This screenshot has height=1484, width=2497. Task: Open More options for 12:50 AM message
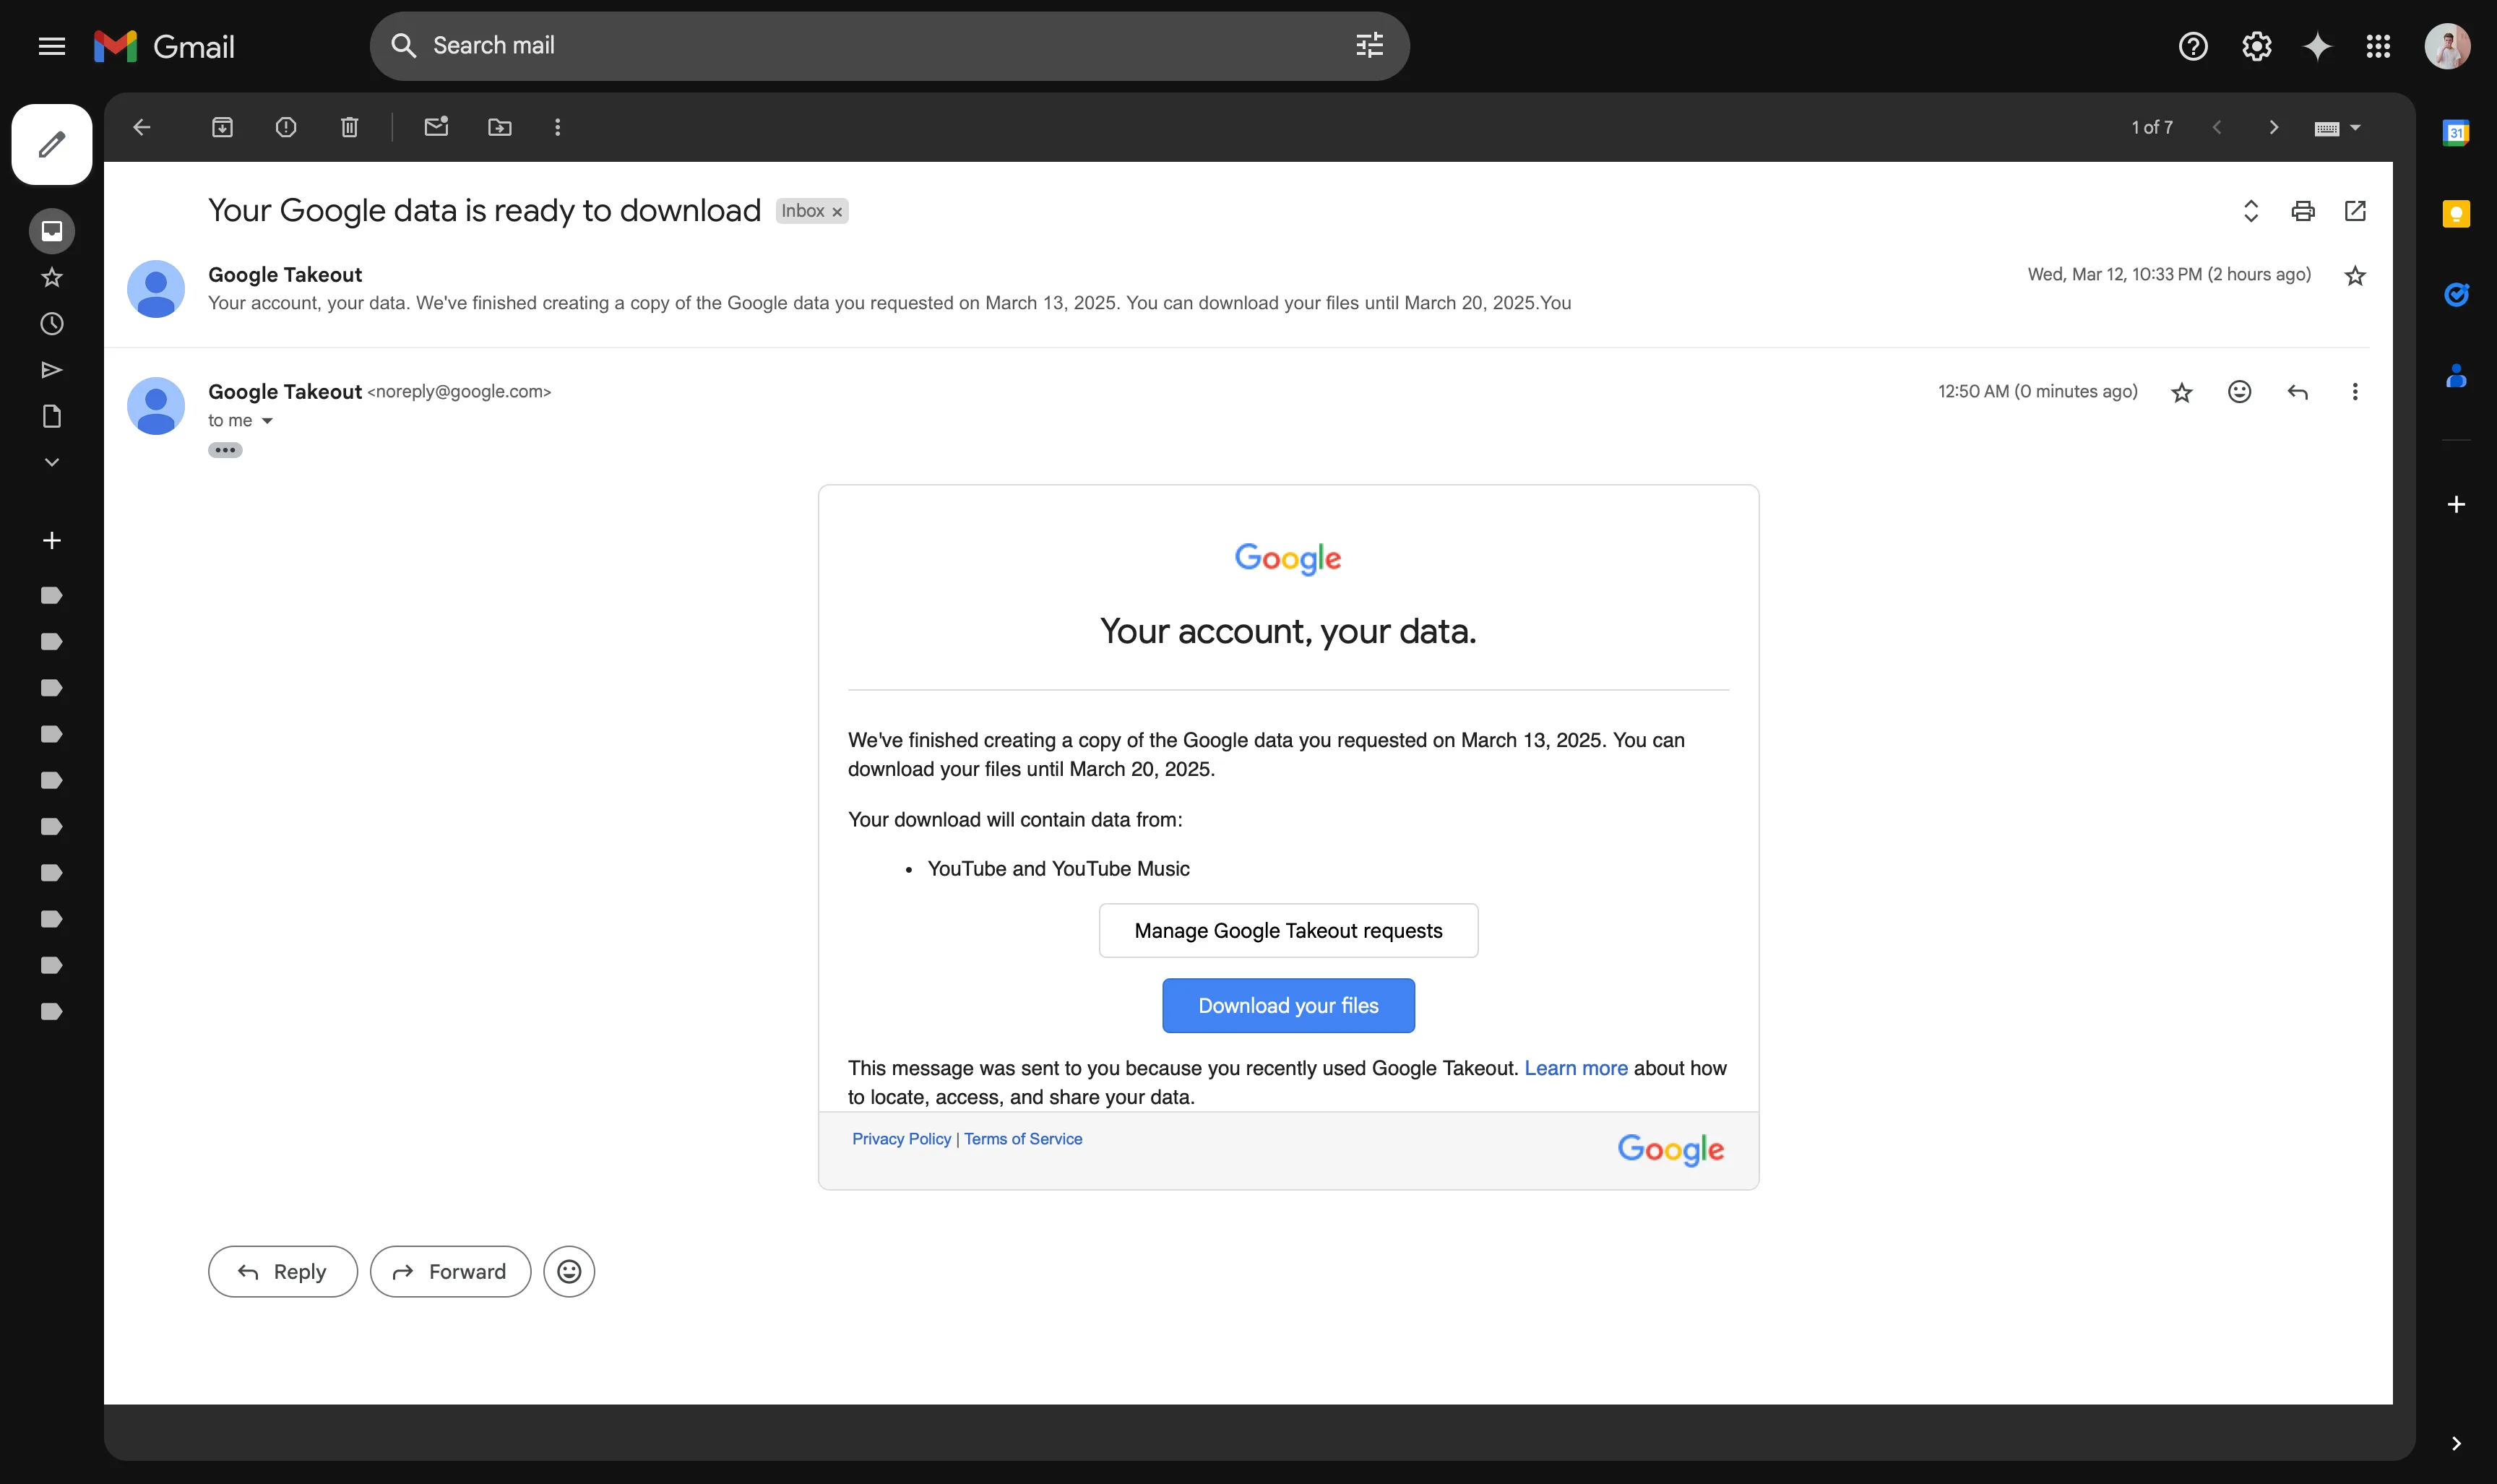2355,392
